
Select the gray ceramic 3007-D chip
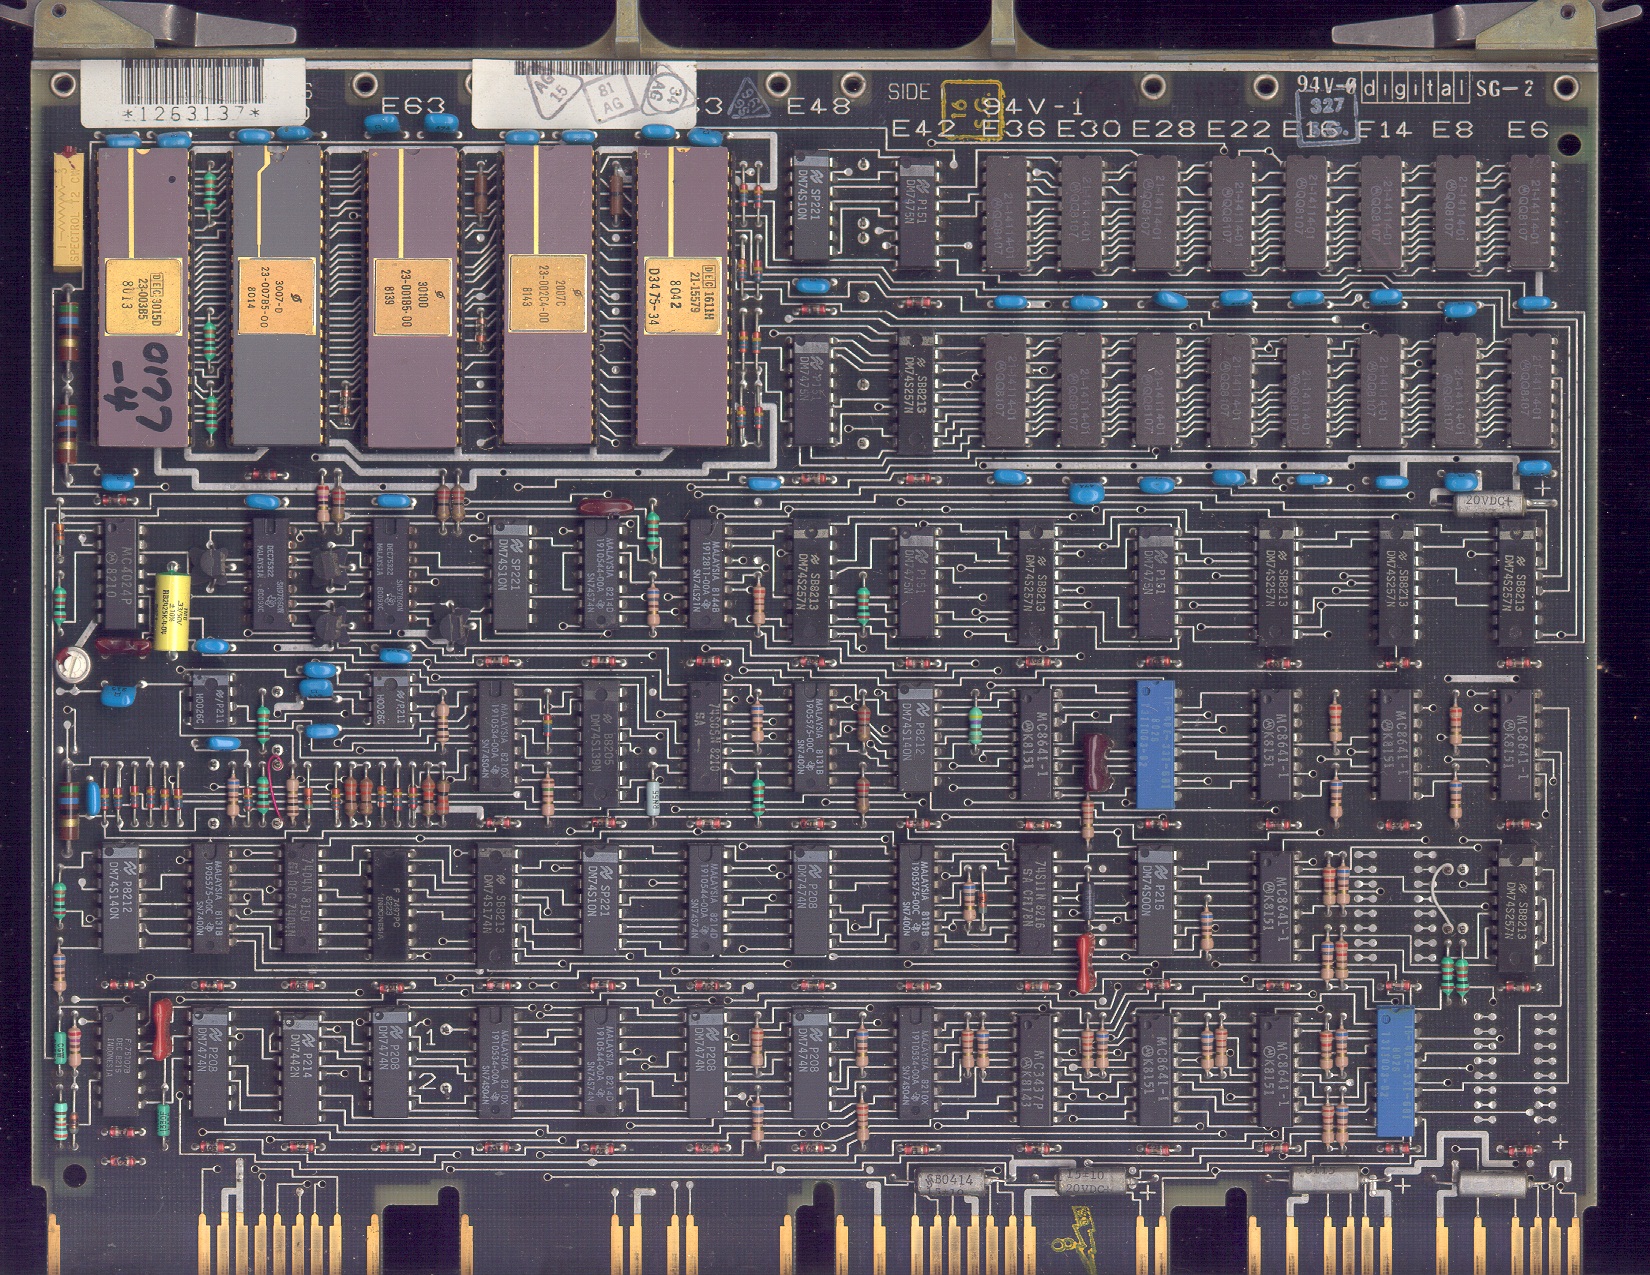[x=277, y=296]
